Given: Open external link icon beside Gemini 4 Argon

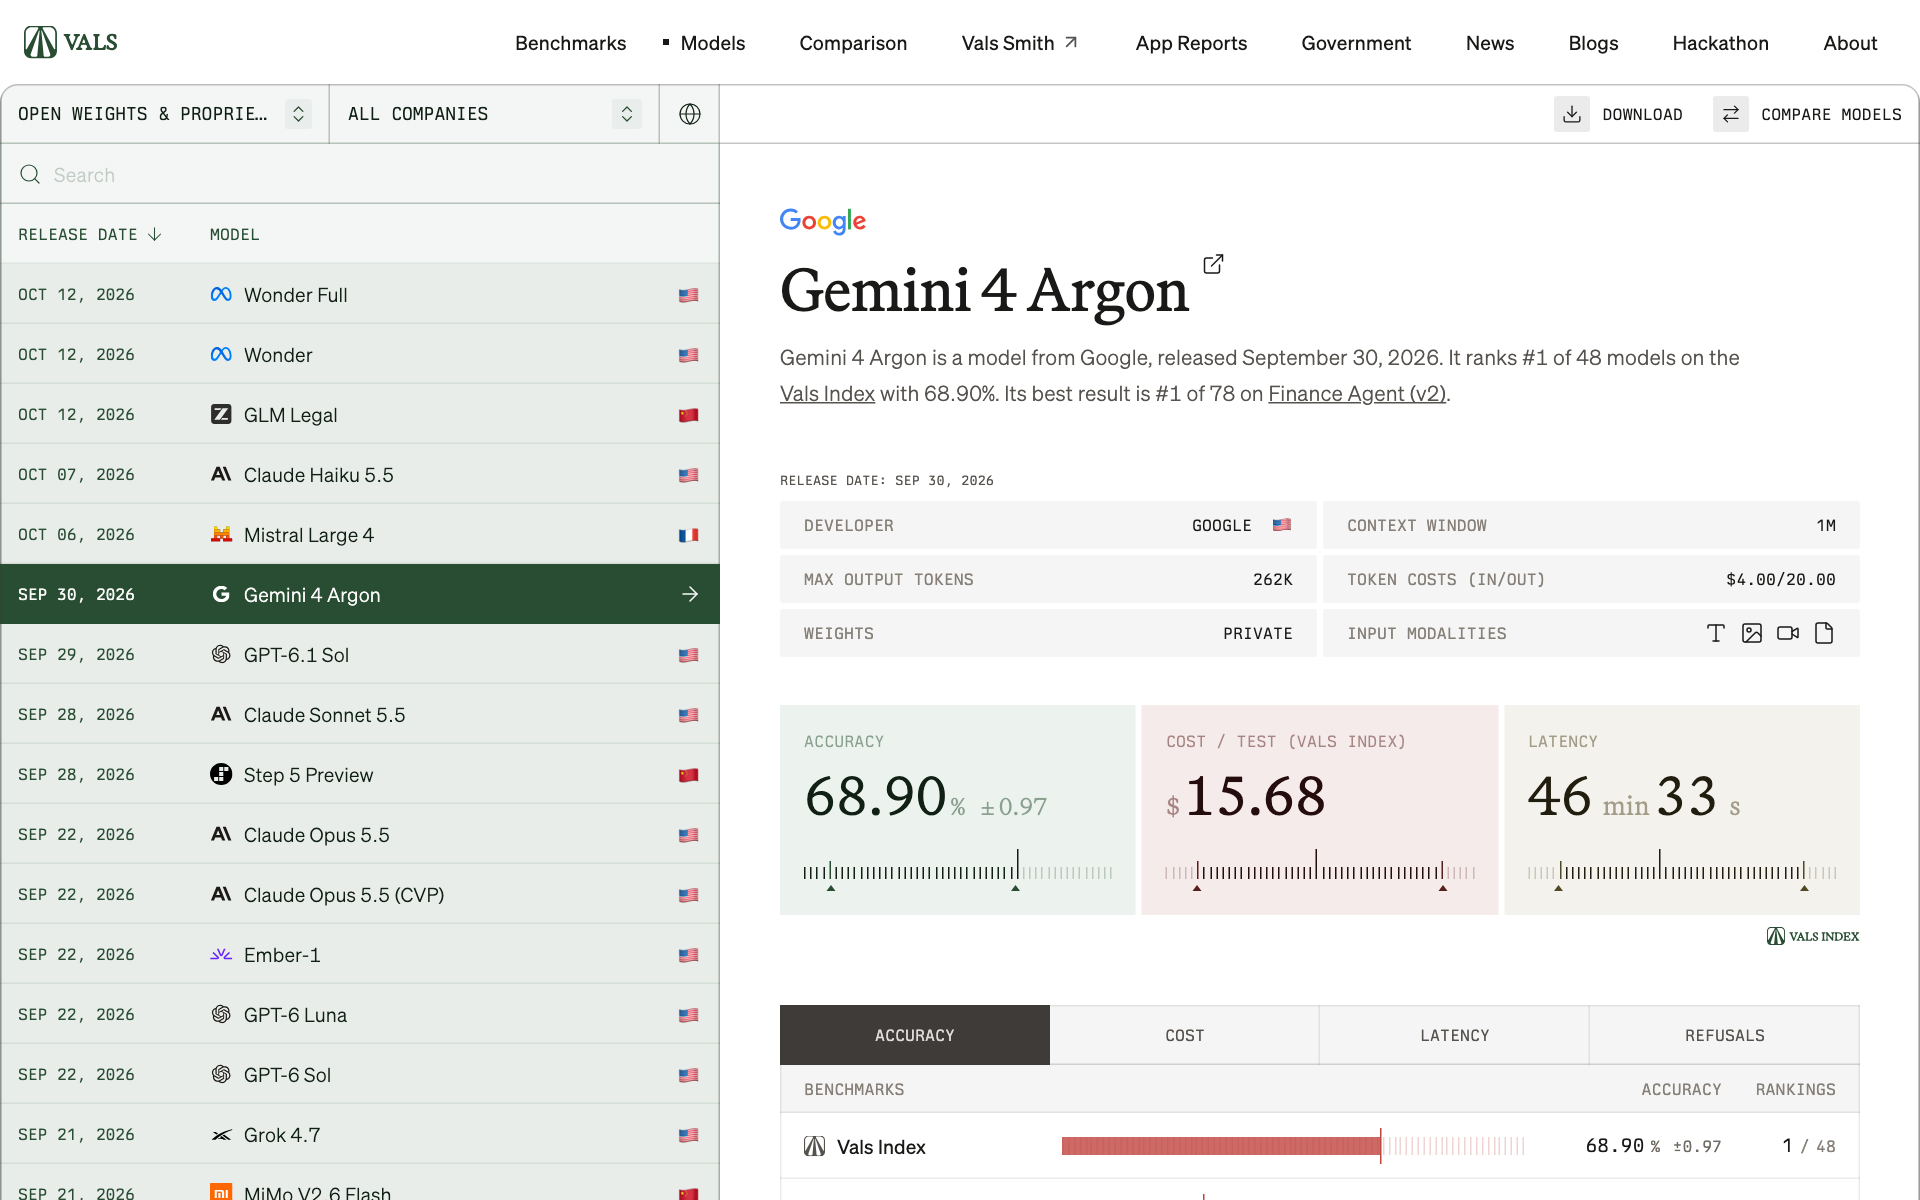Looking at the screenshot, I should pyautogui.click(x=1213, y=264).
